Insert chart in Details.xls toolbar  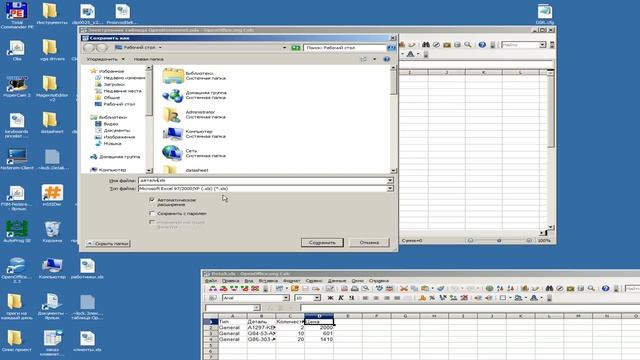point(525,288)
